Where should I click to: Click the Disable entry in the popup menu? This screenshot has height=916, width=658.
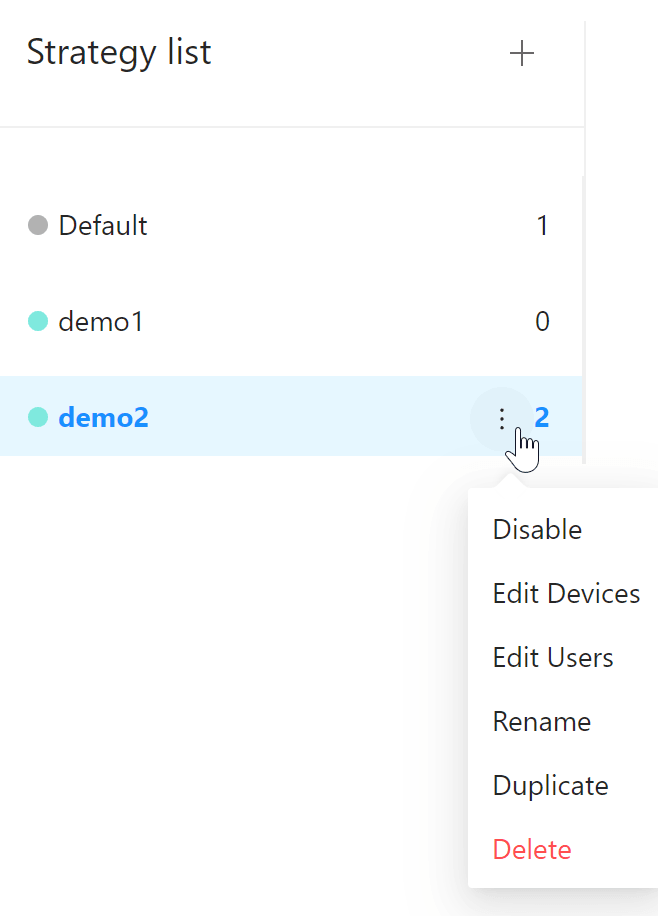coord(537,529)
